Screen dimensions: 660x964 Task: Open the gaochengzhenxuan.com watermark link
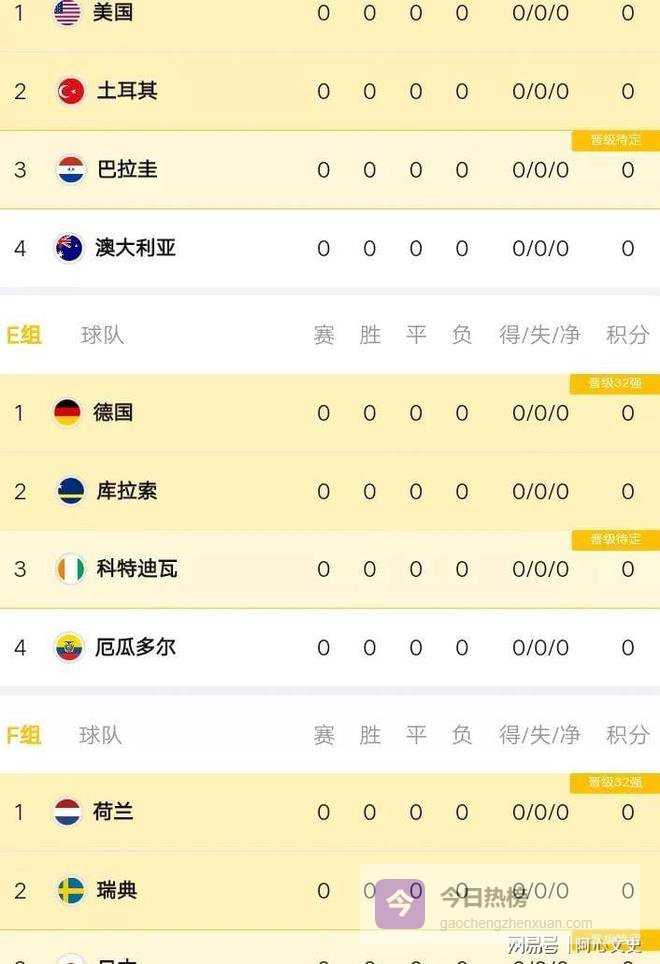516,924
